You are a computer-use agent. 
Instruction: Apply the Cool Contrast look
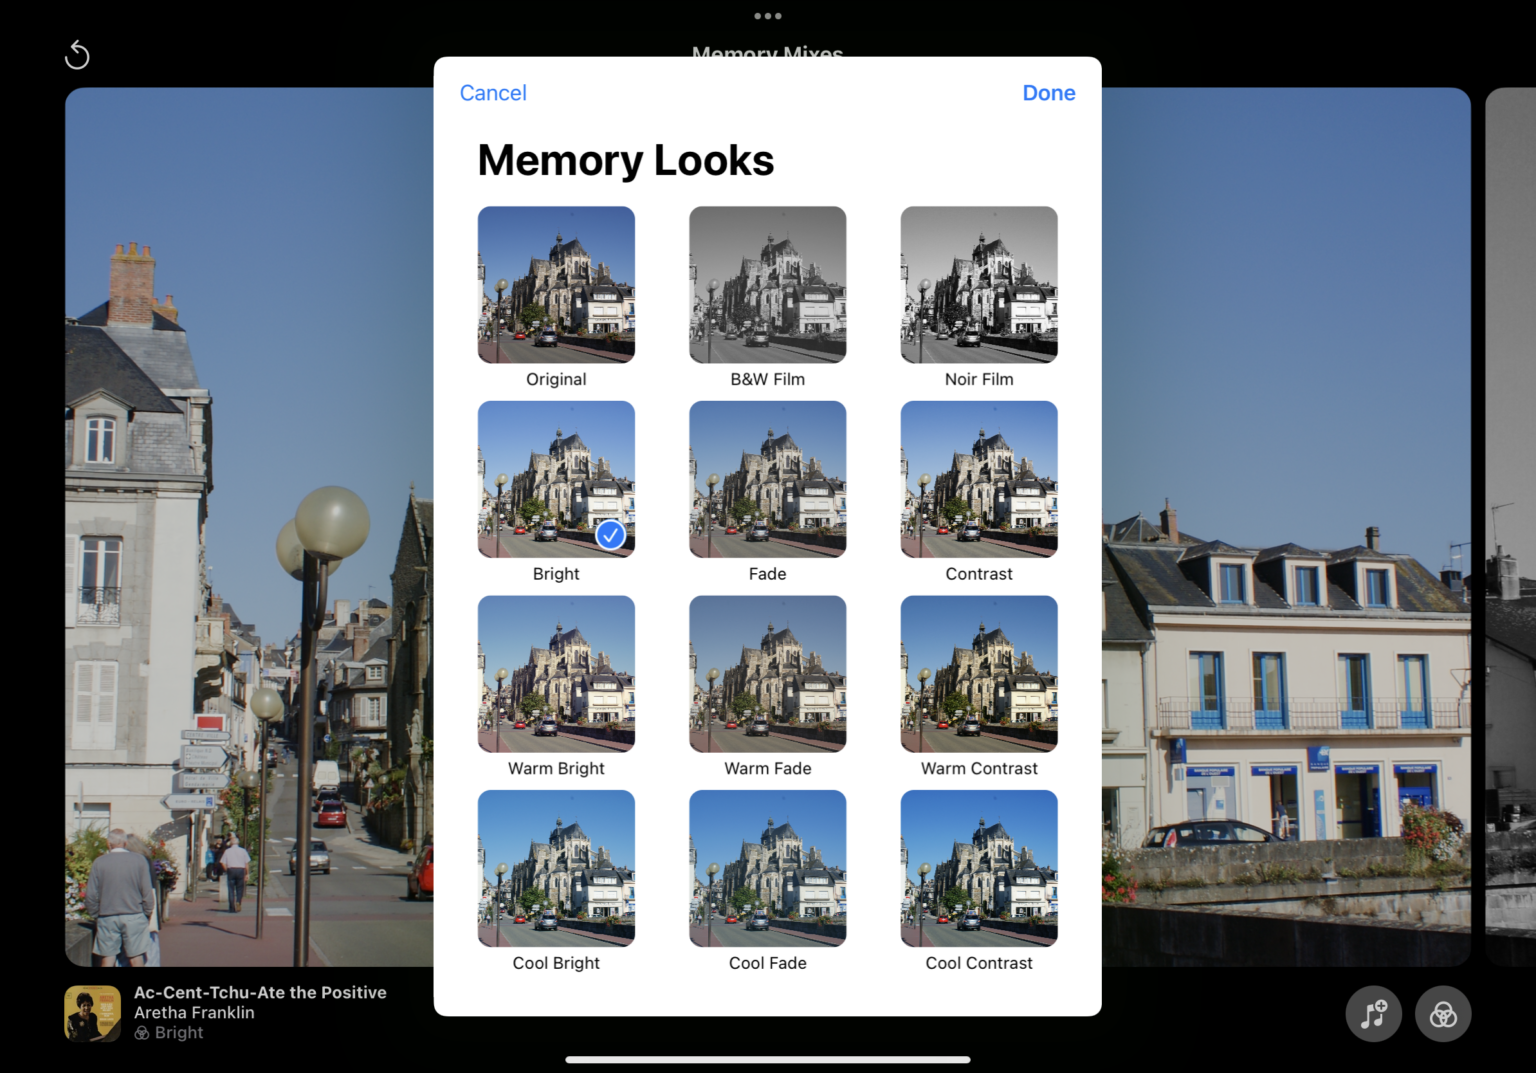click(x=978, y=868)
